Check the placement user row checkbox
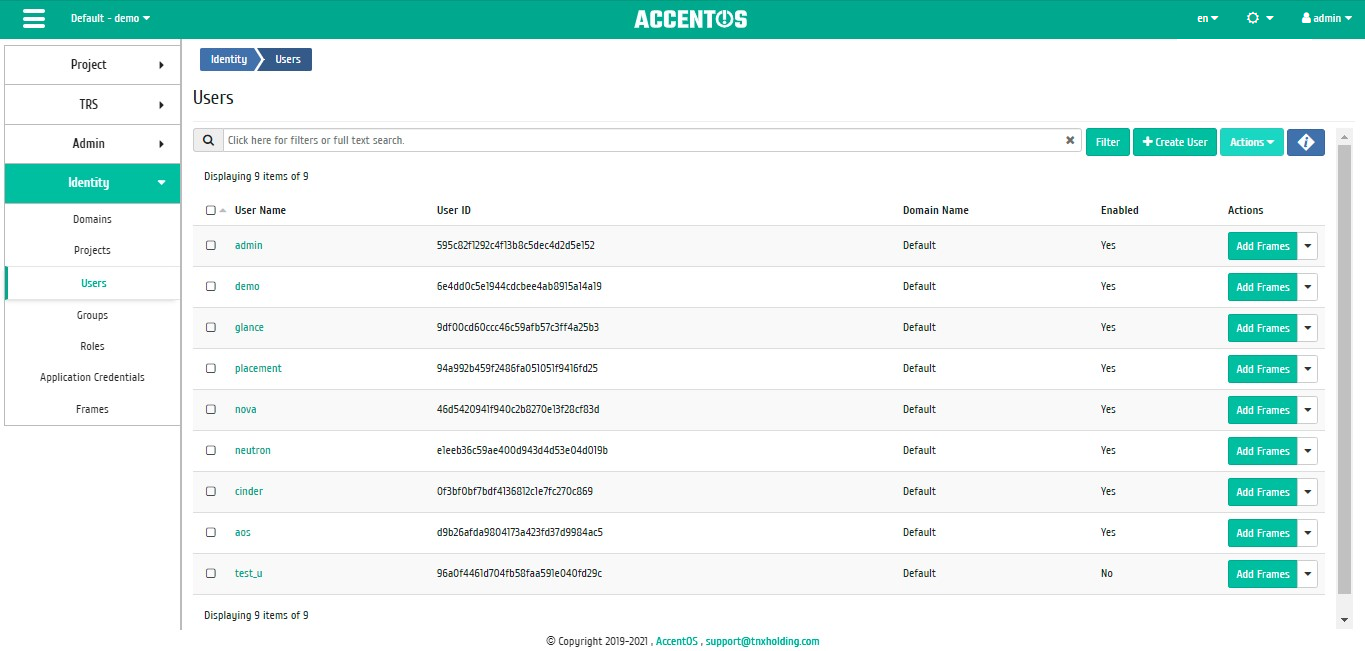This screenshot has height=651, width=1365. pyautogui.click(x=210, y=368)
